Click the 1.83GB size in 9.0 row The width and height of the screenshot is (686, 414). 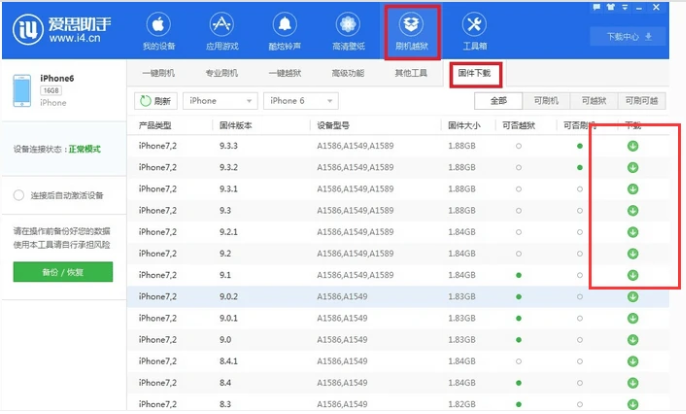(462, 340)
